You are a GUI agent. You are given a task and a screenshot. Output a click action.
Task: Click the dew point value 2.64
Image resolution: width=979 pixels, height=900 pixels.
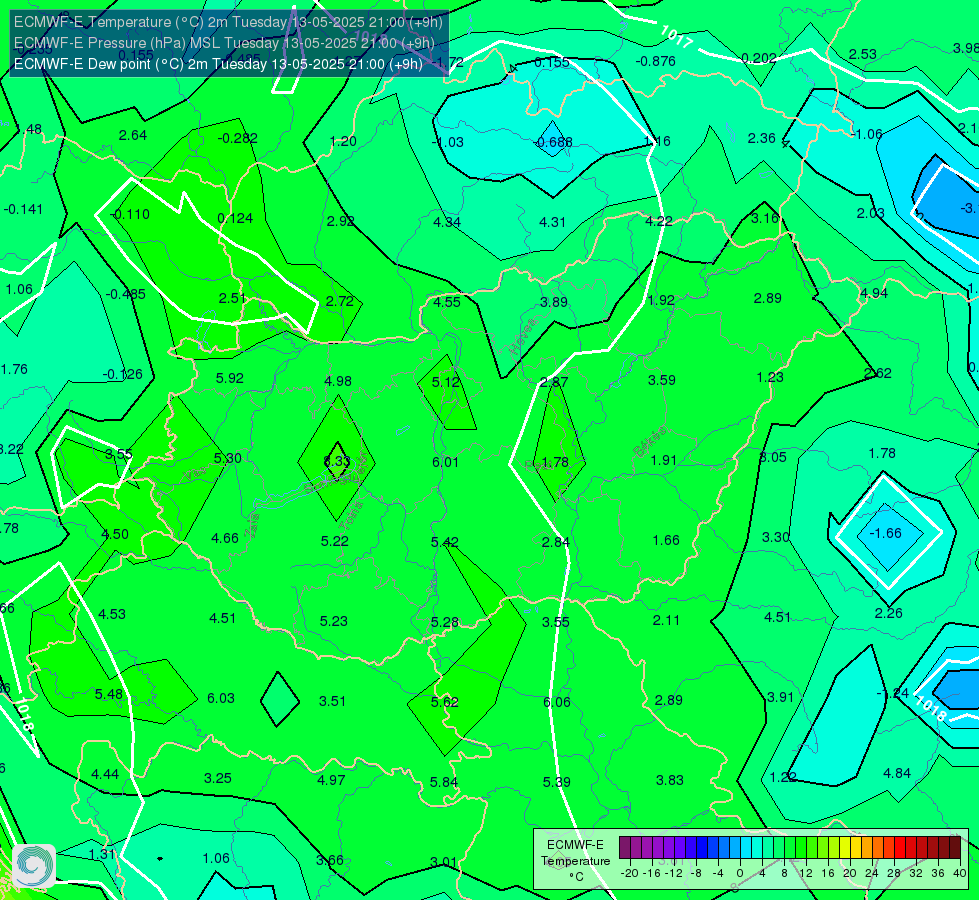pos(133,135)
